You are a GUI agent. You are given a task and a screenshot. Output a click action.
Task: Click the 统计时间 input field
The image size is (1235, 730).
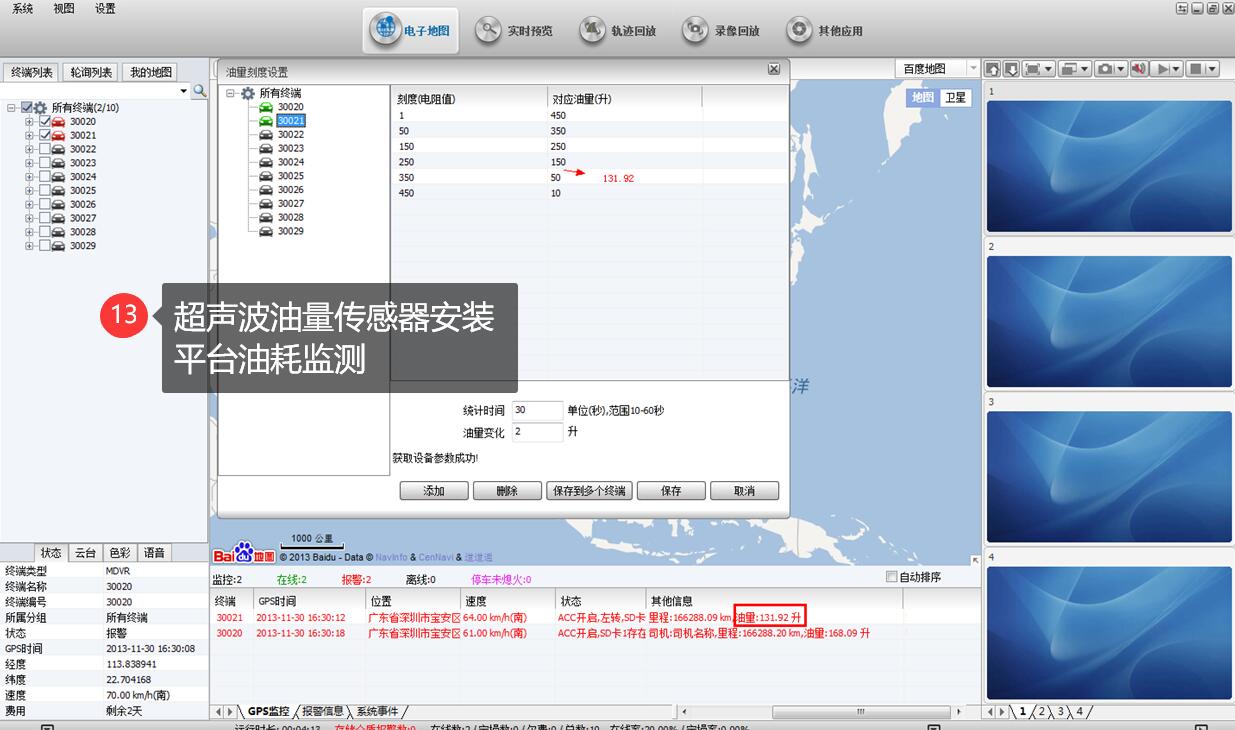tap(537, 411)
